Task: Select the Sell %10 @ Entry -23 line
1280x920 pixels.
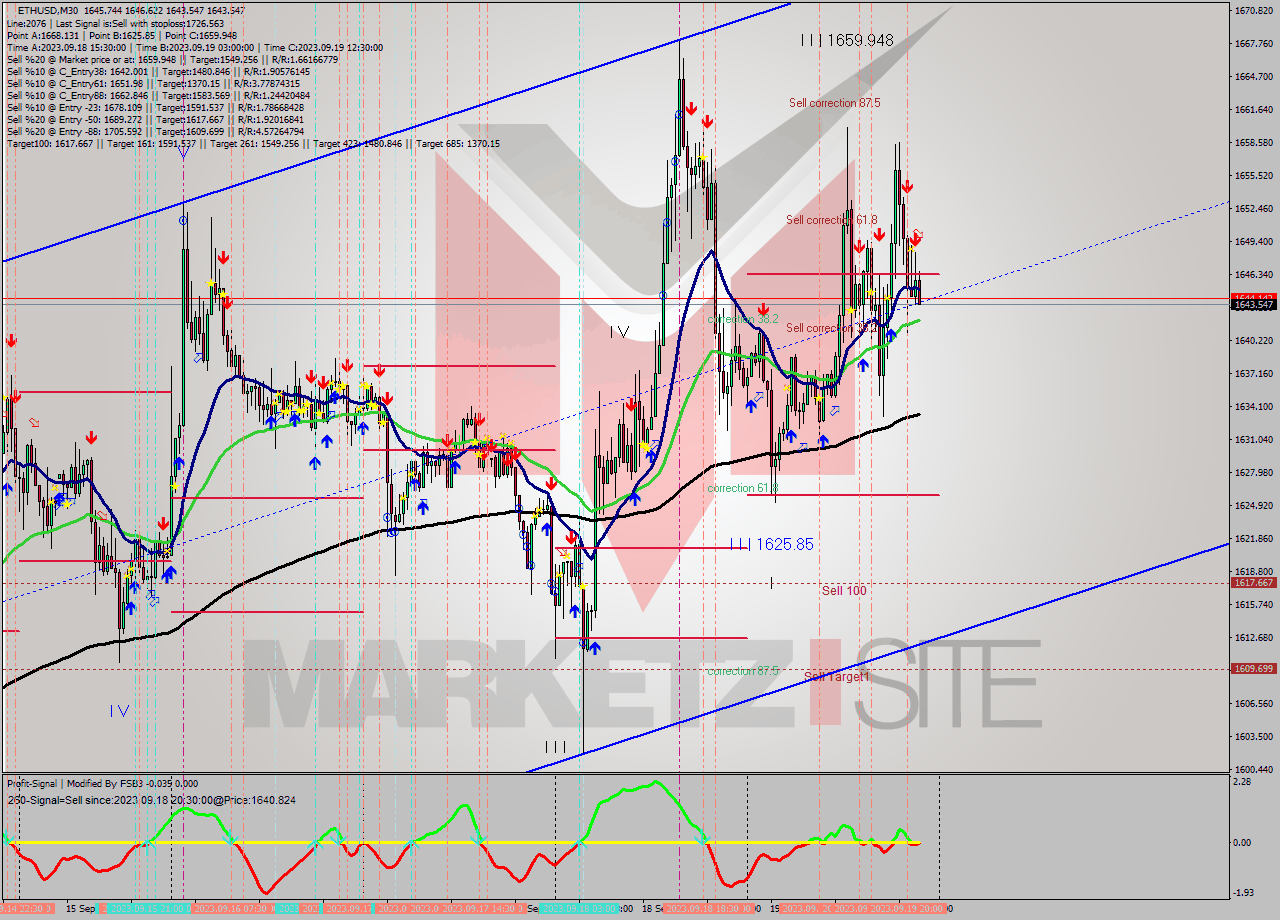Action: tap(155, 107)
